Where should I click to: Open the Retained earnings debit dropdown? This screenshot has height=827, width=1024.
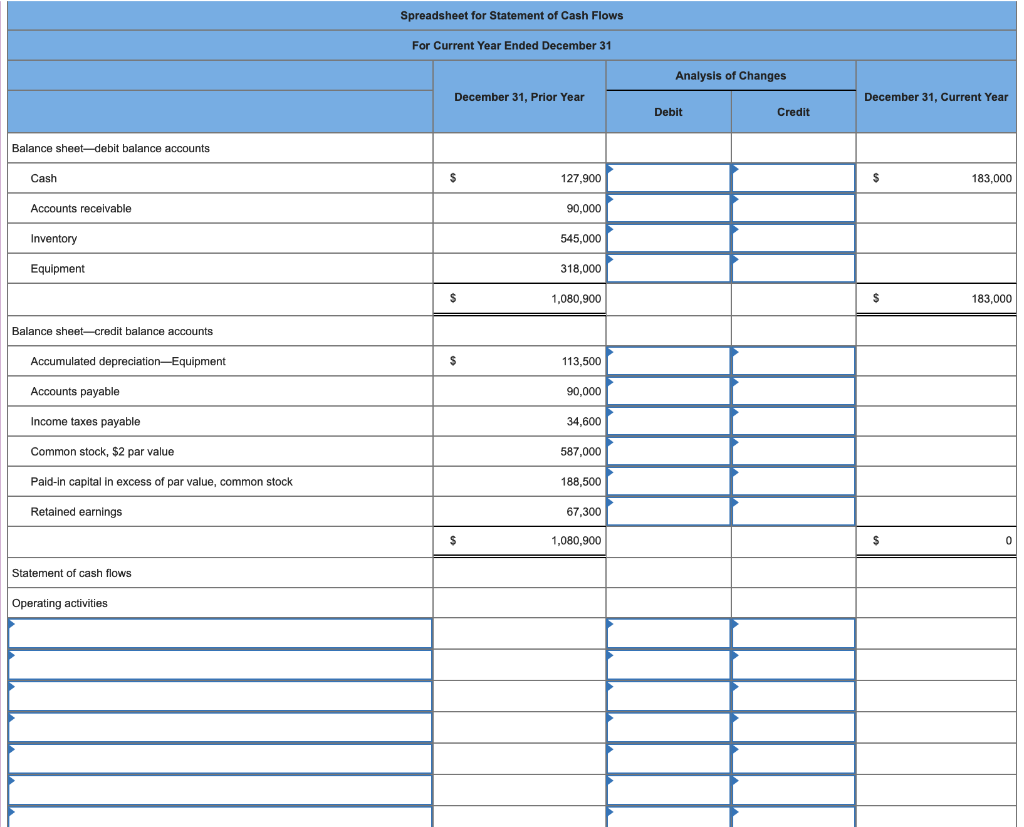tap(668, 511)
